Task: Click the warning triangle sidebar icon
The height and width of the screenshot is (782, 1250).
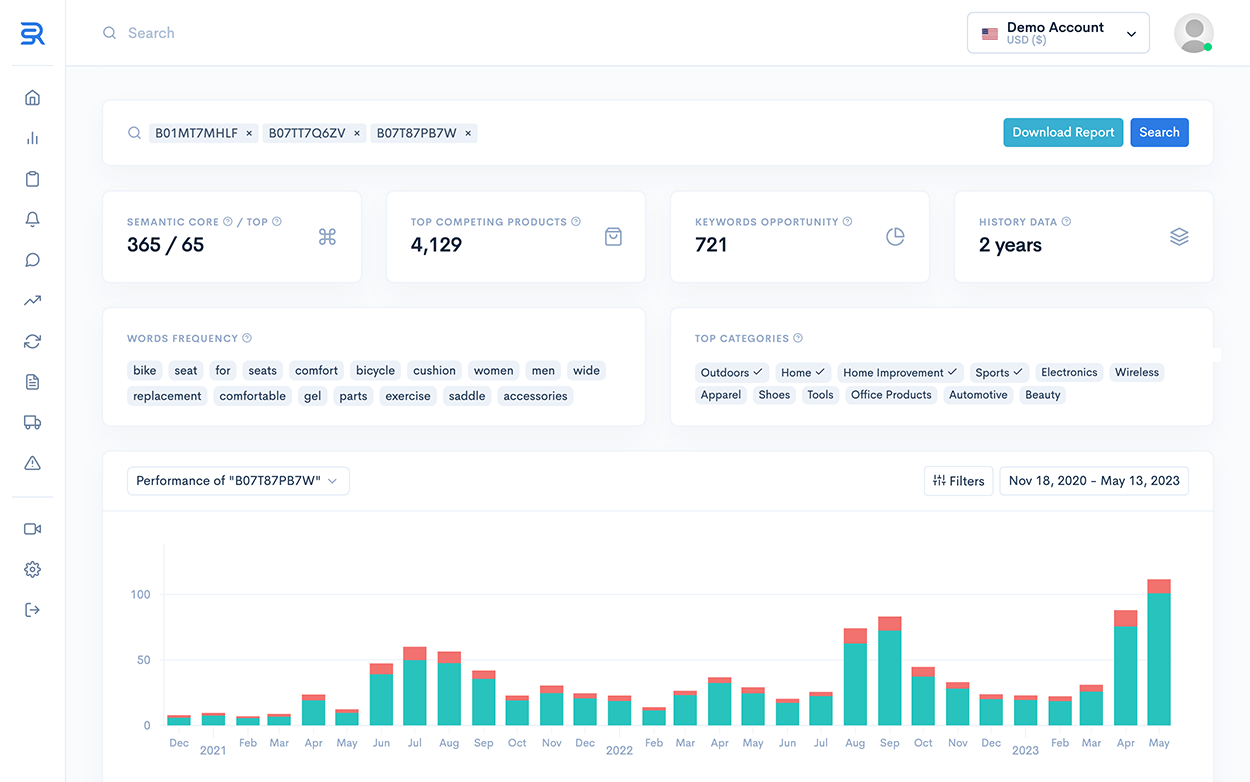Action: (32, 463)
